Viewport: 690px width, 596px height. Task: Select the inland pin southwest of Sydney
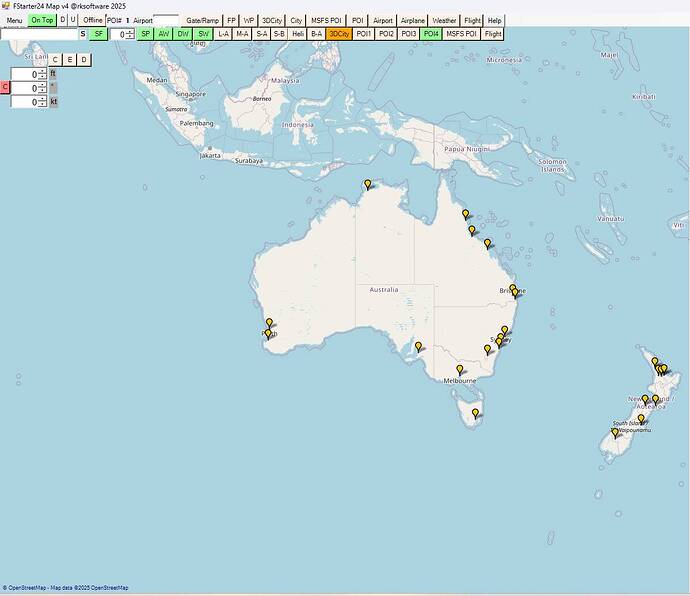point(487,350)
